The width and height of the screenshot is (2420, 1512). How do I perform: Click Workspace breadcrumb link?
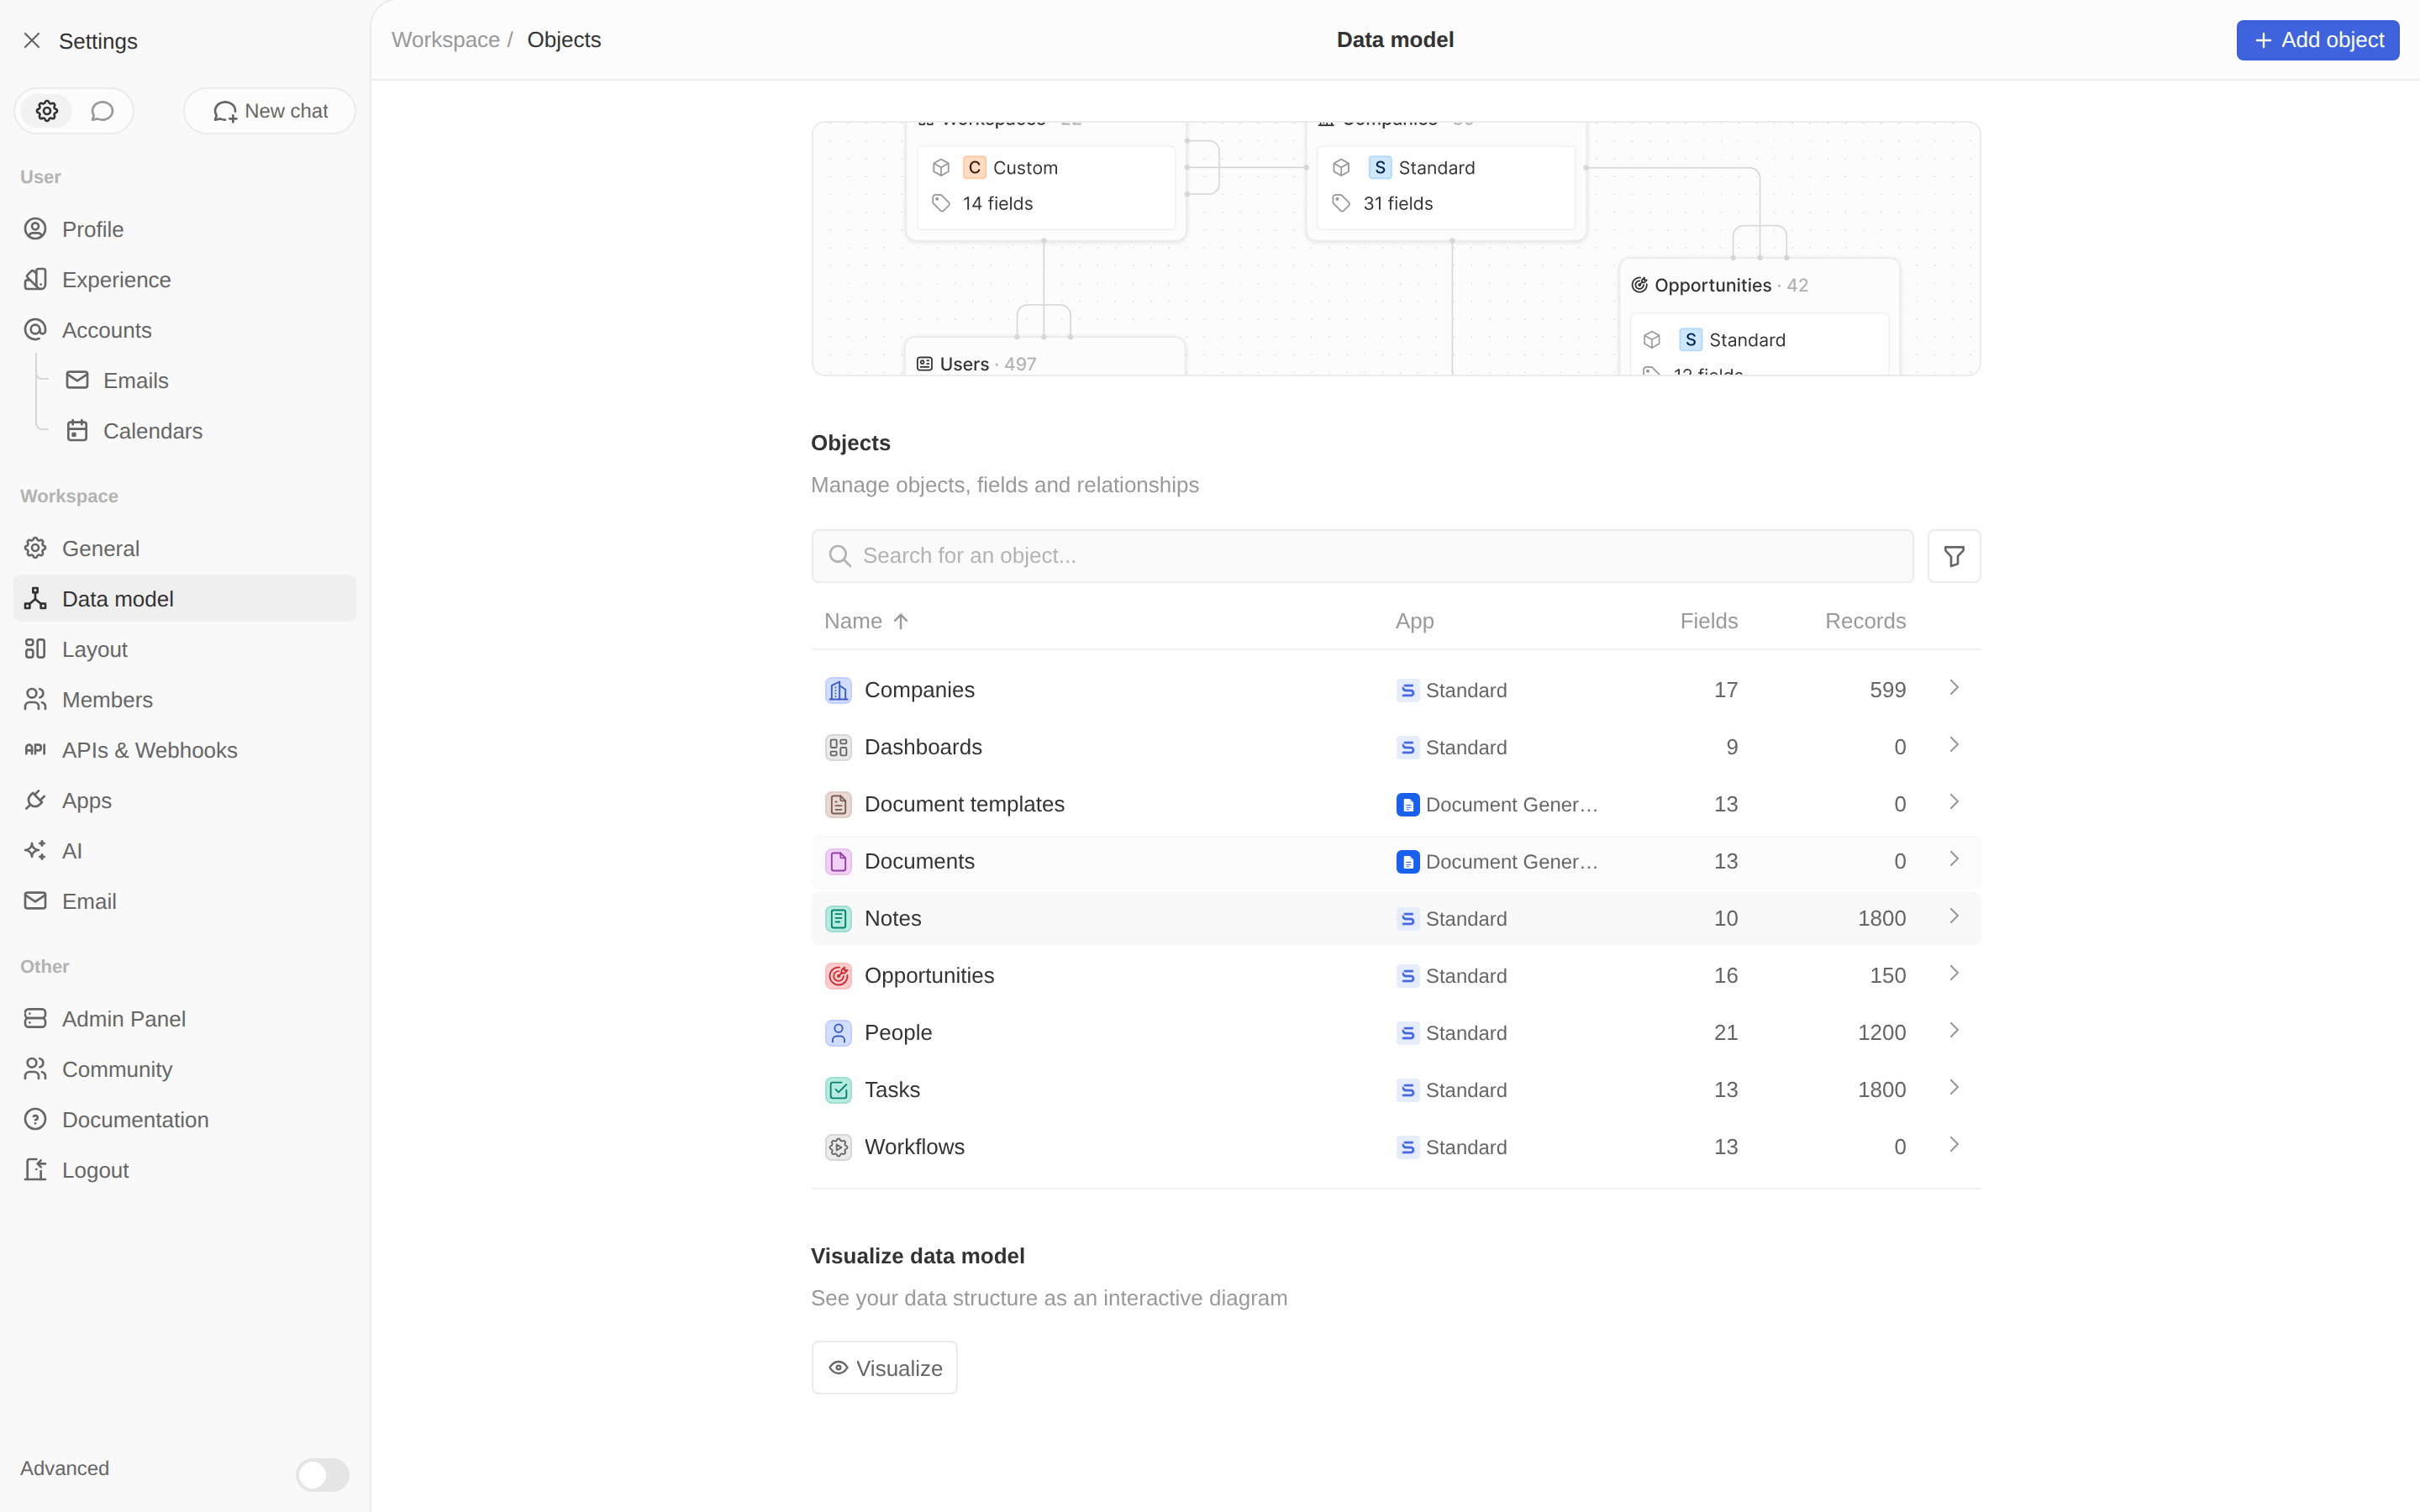(445, 40)
